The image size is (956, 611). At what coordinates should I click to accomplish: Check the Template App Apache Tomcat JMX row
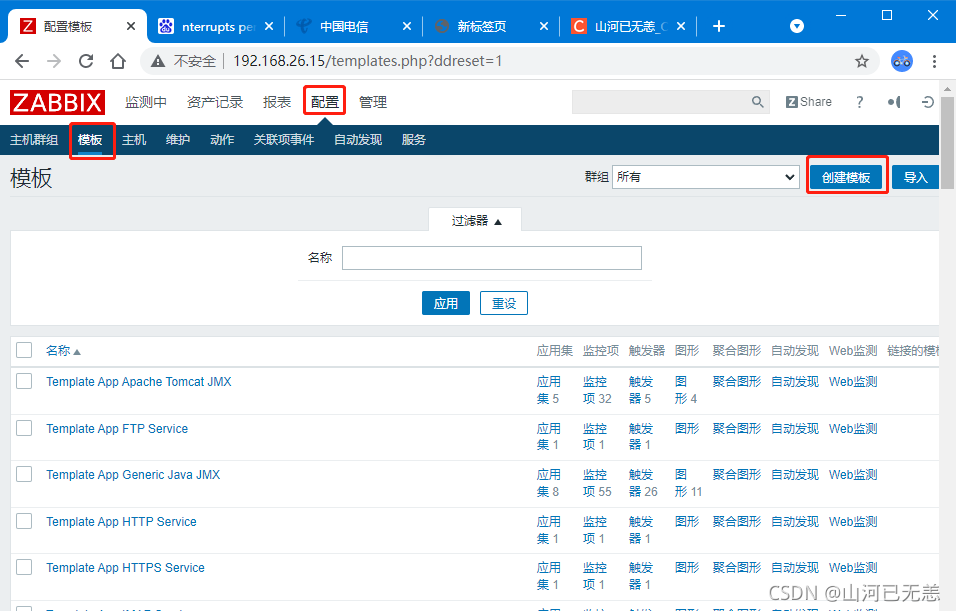click(24, 381)
